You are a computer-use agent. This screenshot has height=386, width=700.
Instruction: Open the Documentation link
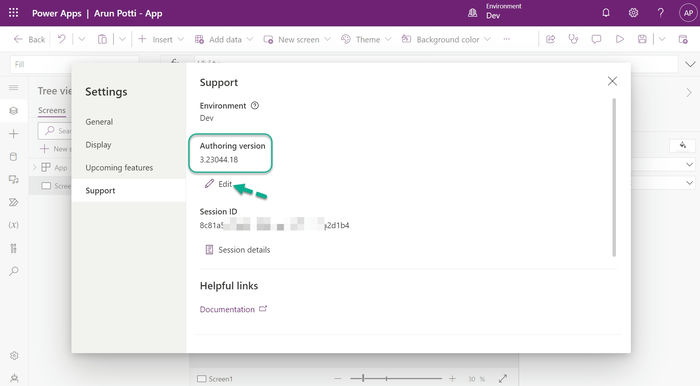[233, 309]
